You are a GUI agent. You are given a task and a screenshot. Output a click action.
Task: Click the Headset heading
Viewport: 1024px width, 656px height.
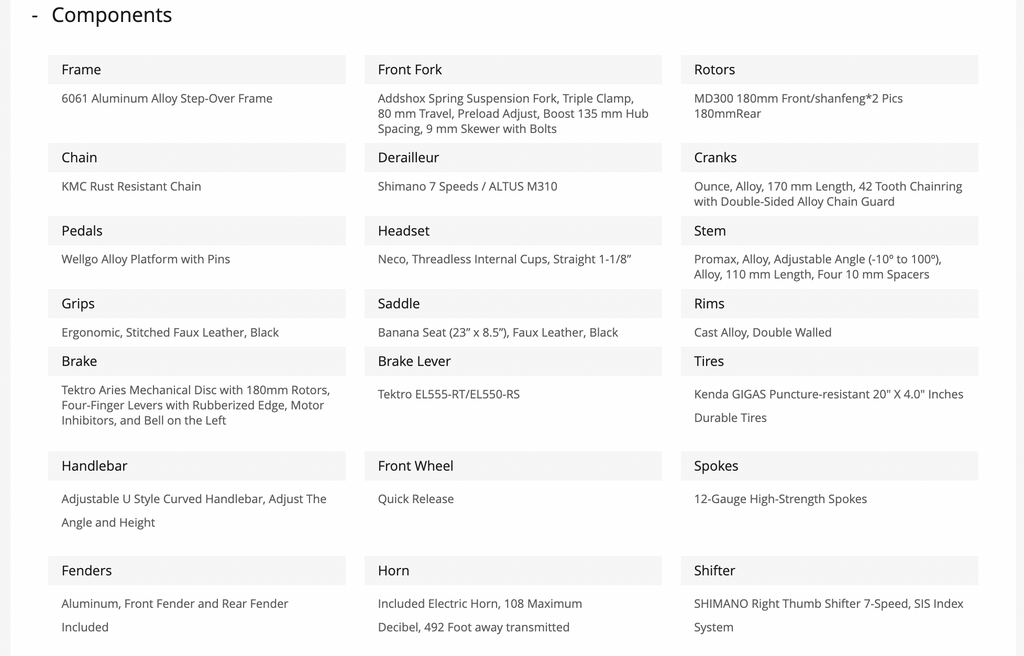(403, 231)
